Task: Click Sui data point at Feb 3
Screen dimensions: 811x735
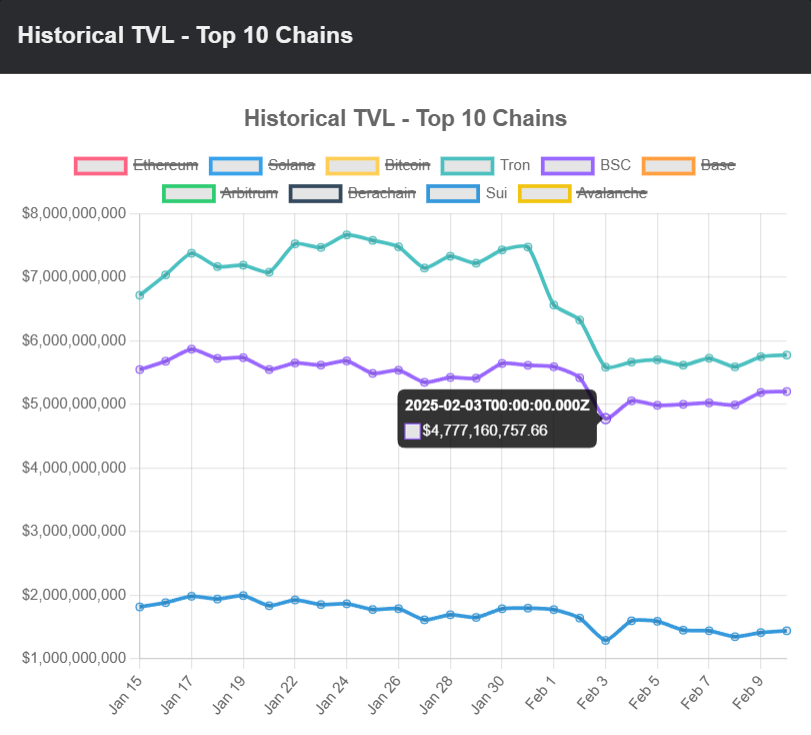Action: tap(605, 640)
